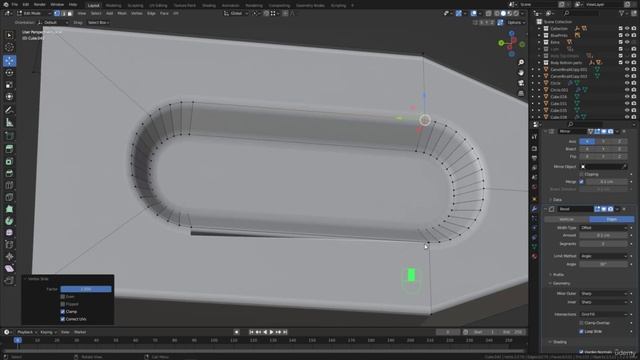
Task: Collapse the Bevel Geometry section
Action: [x=560, y=283]
